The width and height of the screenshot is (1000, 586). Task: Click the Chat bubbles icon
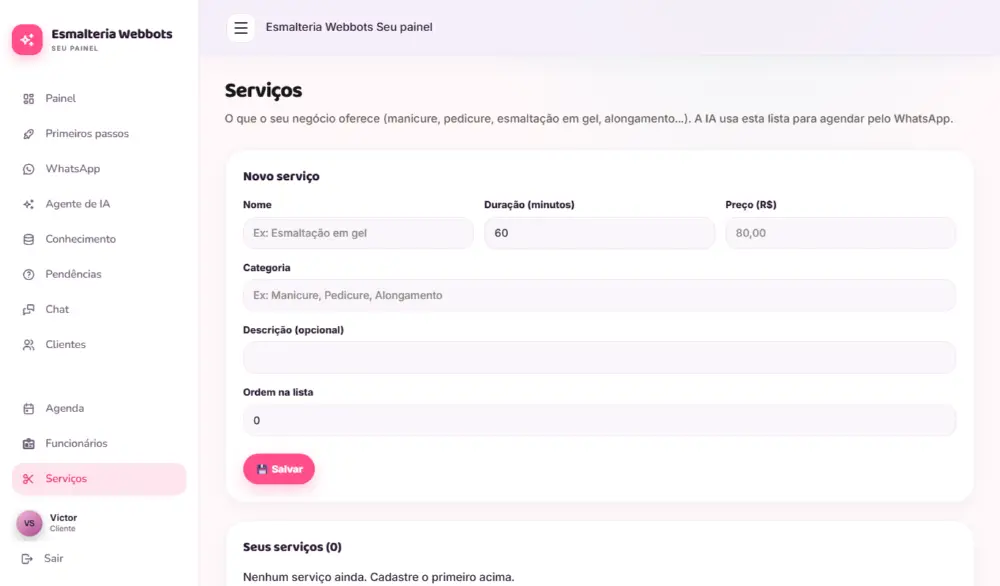pos(29,309)
